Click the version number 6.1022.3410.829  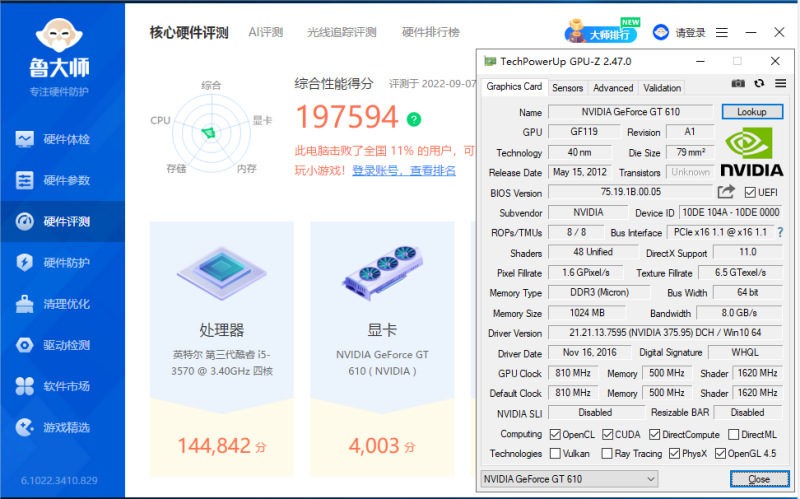pos(59,481)
